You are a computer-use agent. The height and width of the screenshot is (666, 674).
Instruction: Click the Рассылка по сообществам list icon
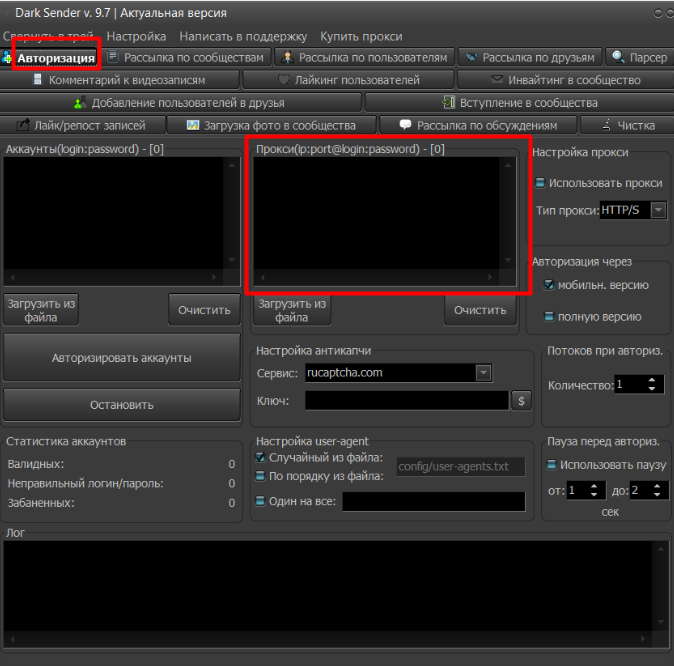tap(113, 57)
